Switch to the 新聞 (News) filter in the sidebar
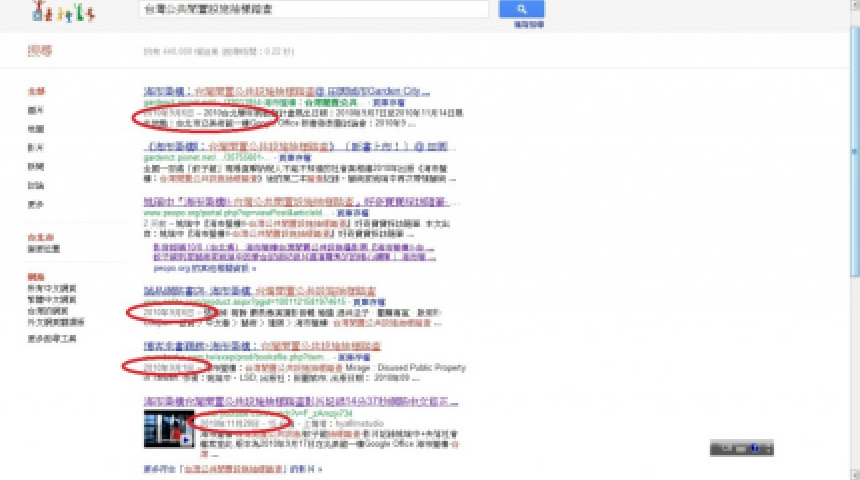 pos(36,166)
